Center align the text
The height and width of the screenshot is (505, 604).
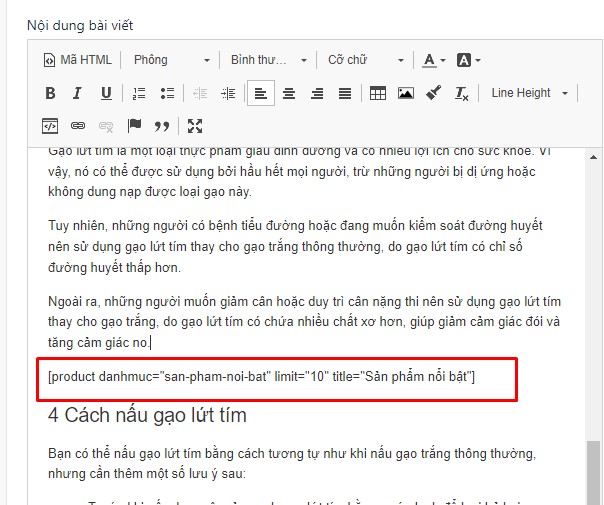pyautogui.click(x=289, y=93)
